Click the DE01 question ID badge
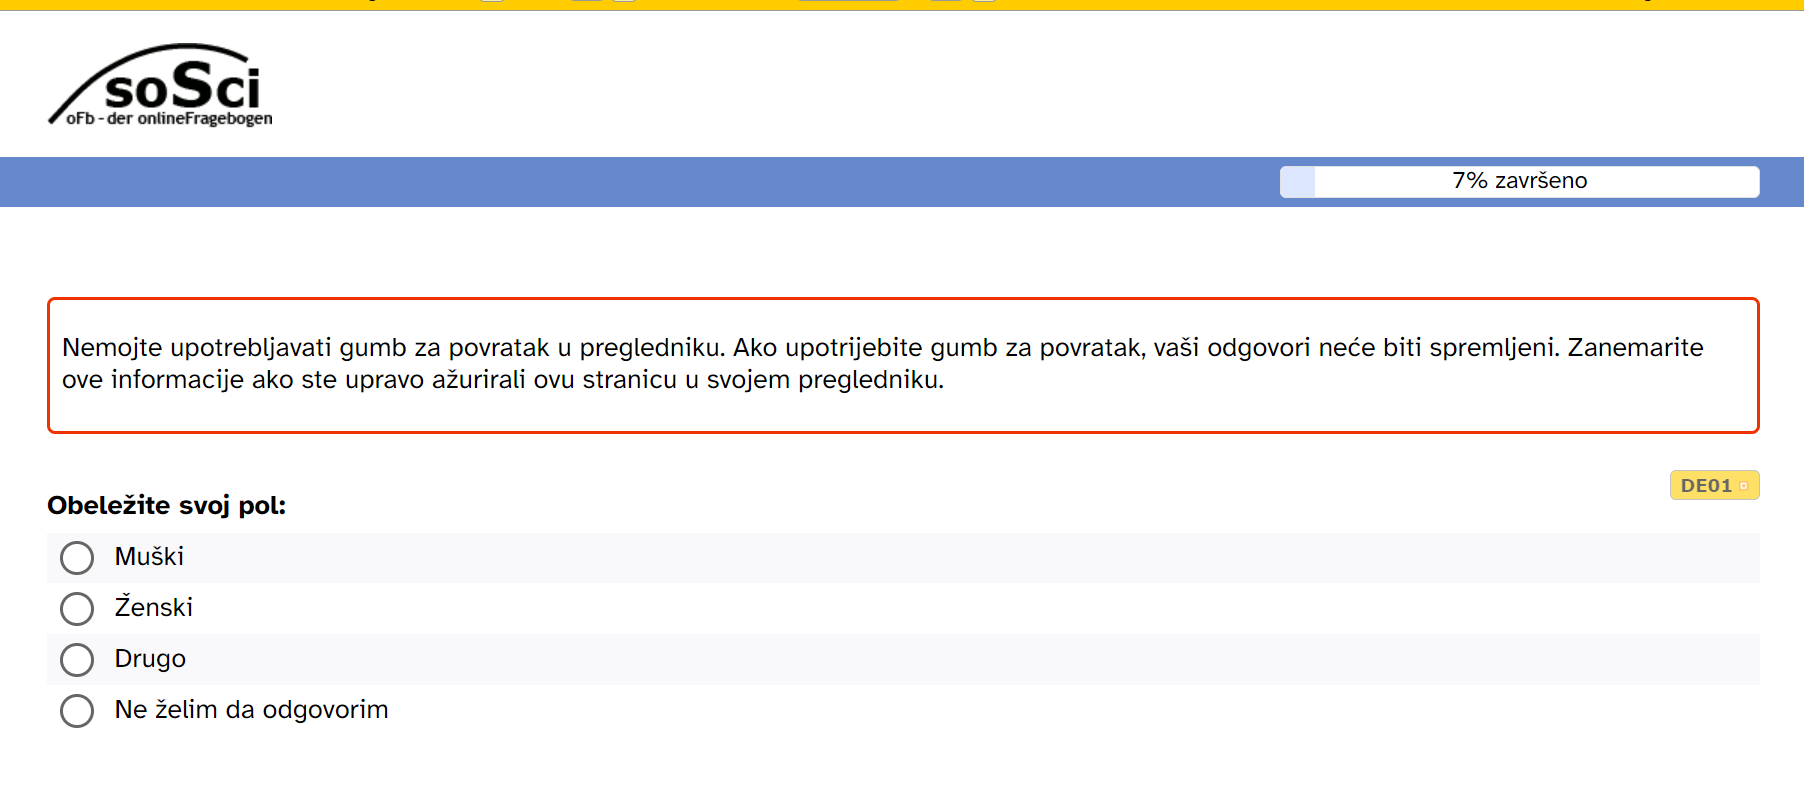 point(1705,486)
